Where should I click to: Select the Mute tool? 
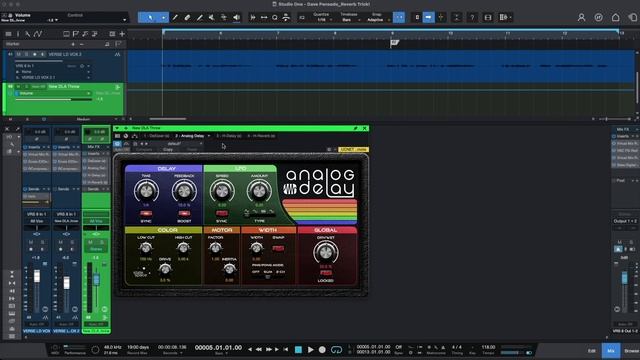pos(211,18)
